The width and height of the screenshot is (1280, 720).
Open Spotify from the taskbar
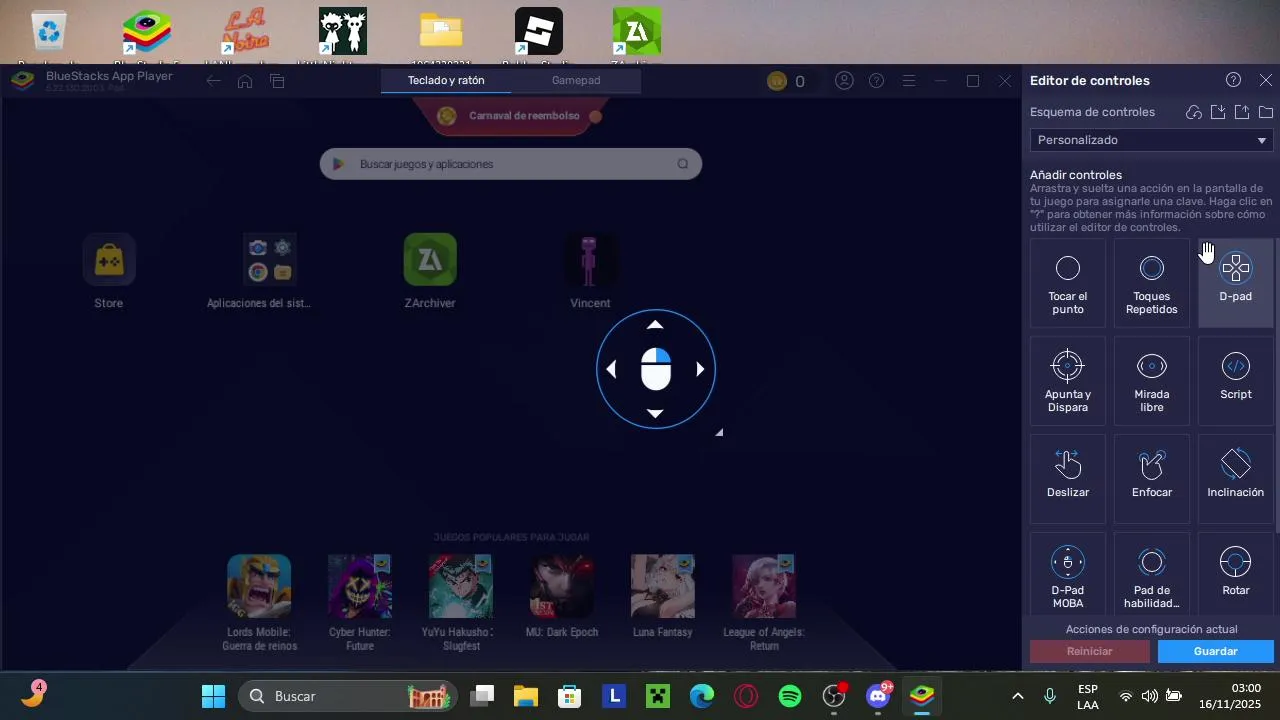coord(790,696)
